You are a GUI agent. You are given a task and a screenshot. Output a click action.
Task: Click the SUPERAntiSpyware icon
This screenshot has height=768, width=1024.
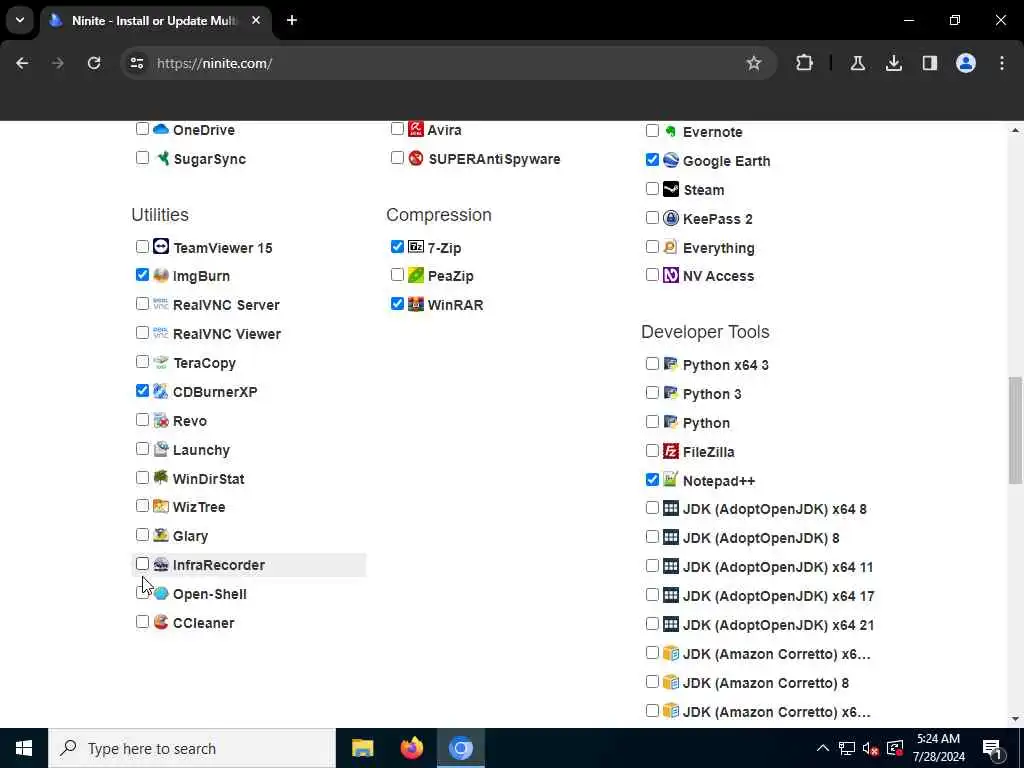(x=416, y=158)
